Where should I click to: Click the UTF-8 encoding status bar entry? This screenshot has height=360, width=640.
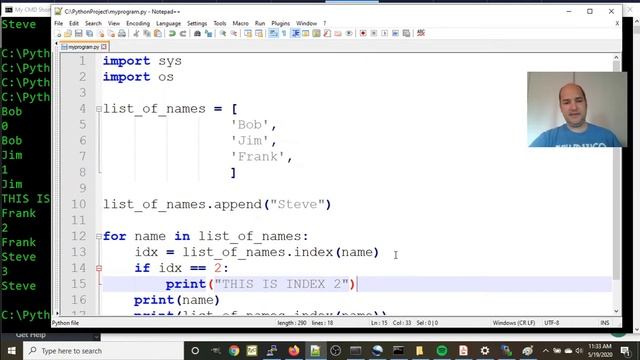[x=551, y=323]
